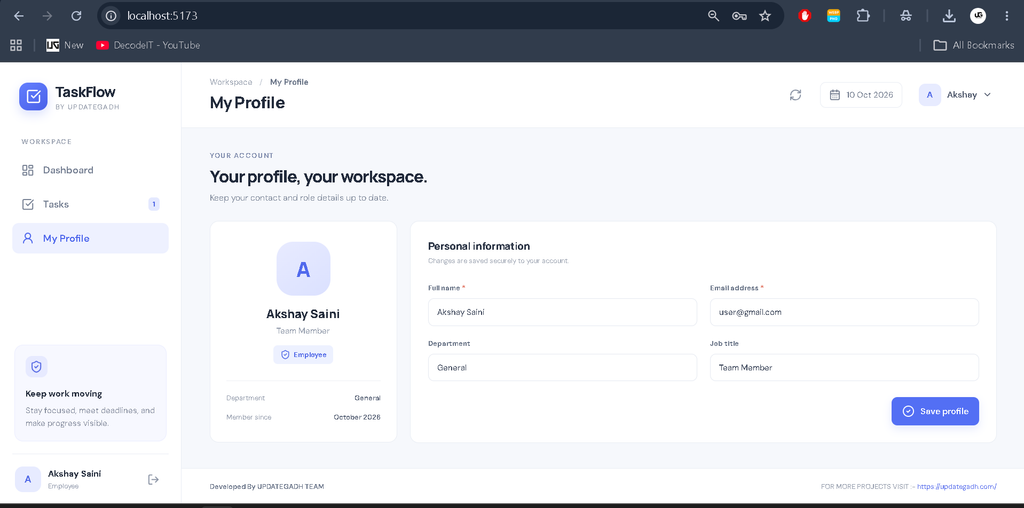
Task: Reload the page with browser reload icon
Action: 76,16
